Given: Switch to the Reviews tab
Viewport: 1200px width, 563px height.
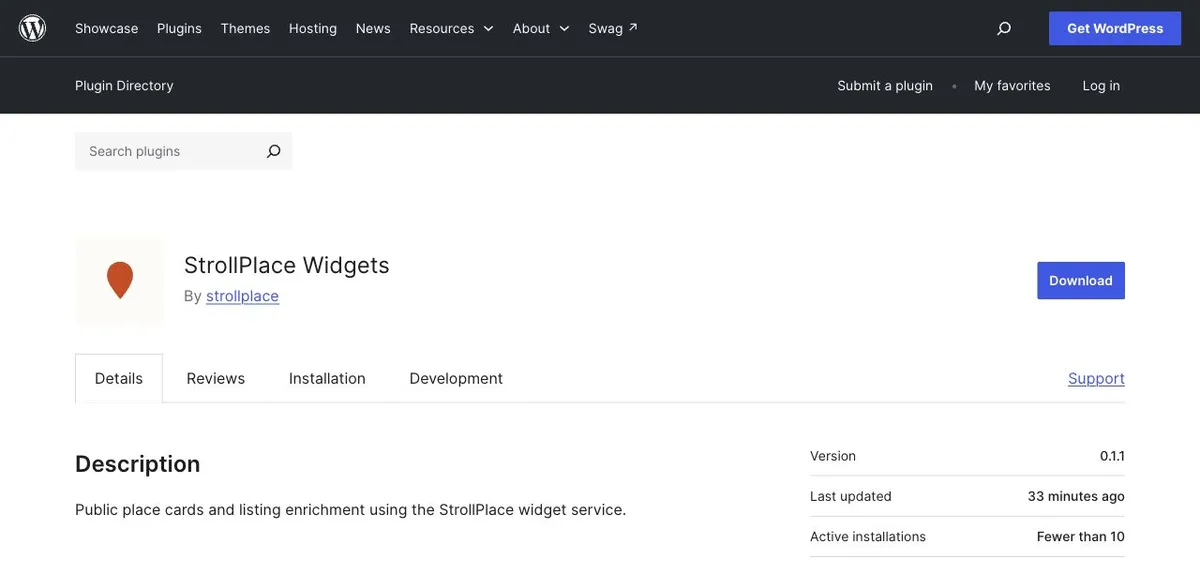Looking at the screenshot, I should tap(216, 378).
